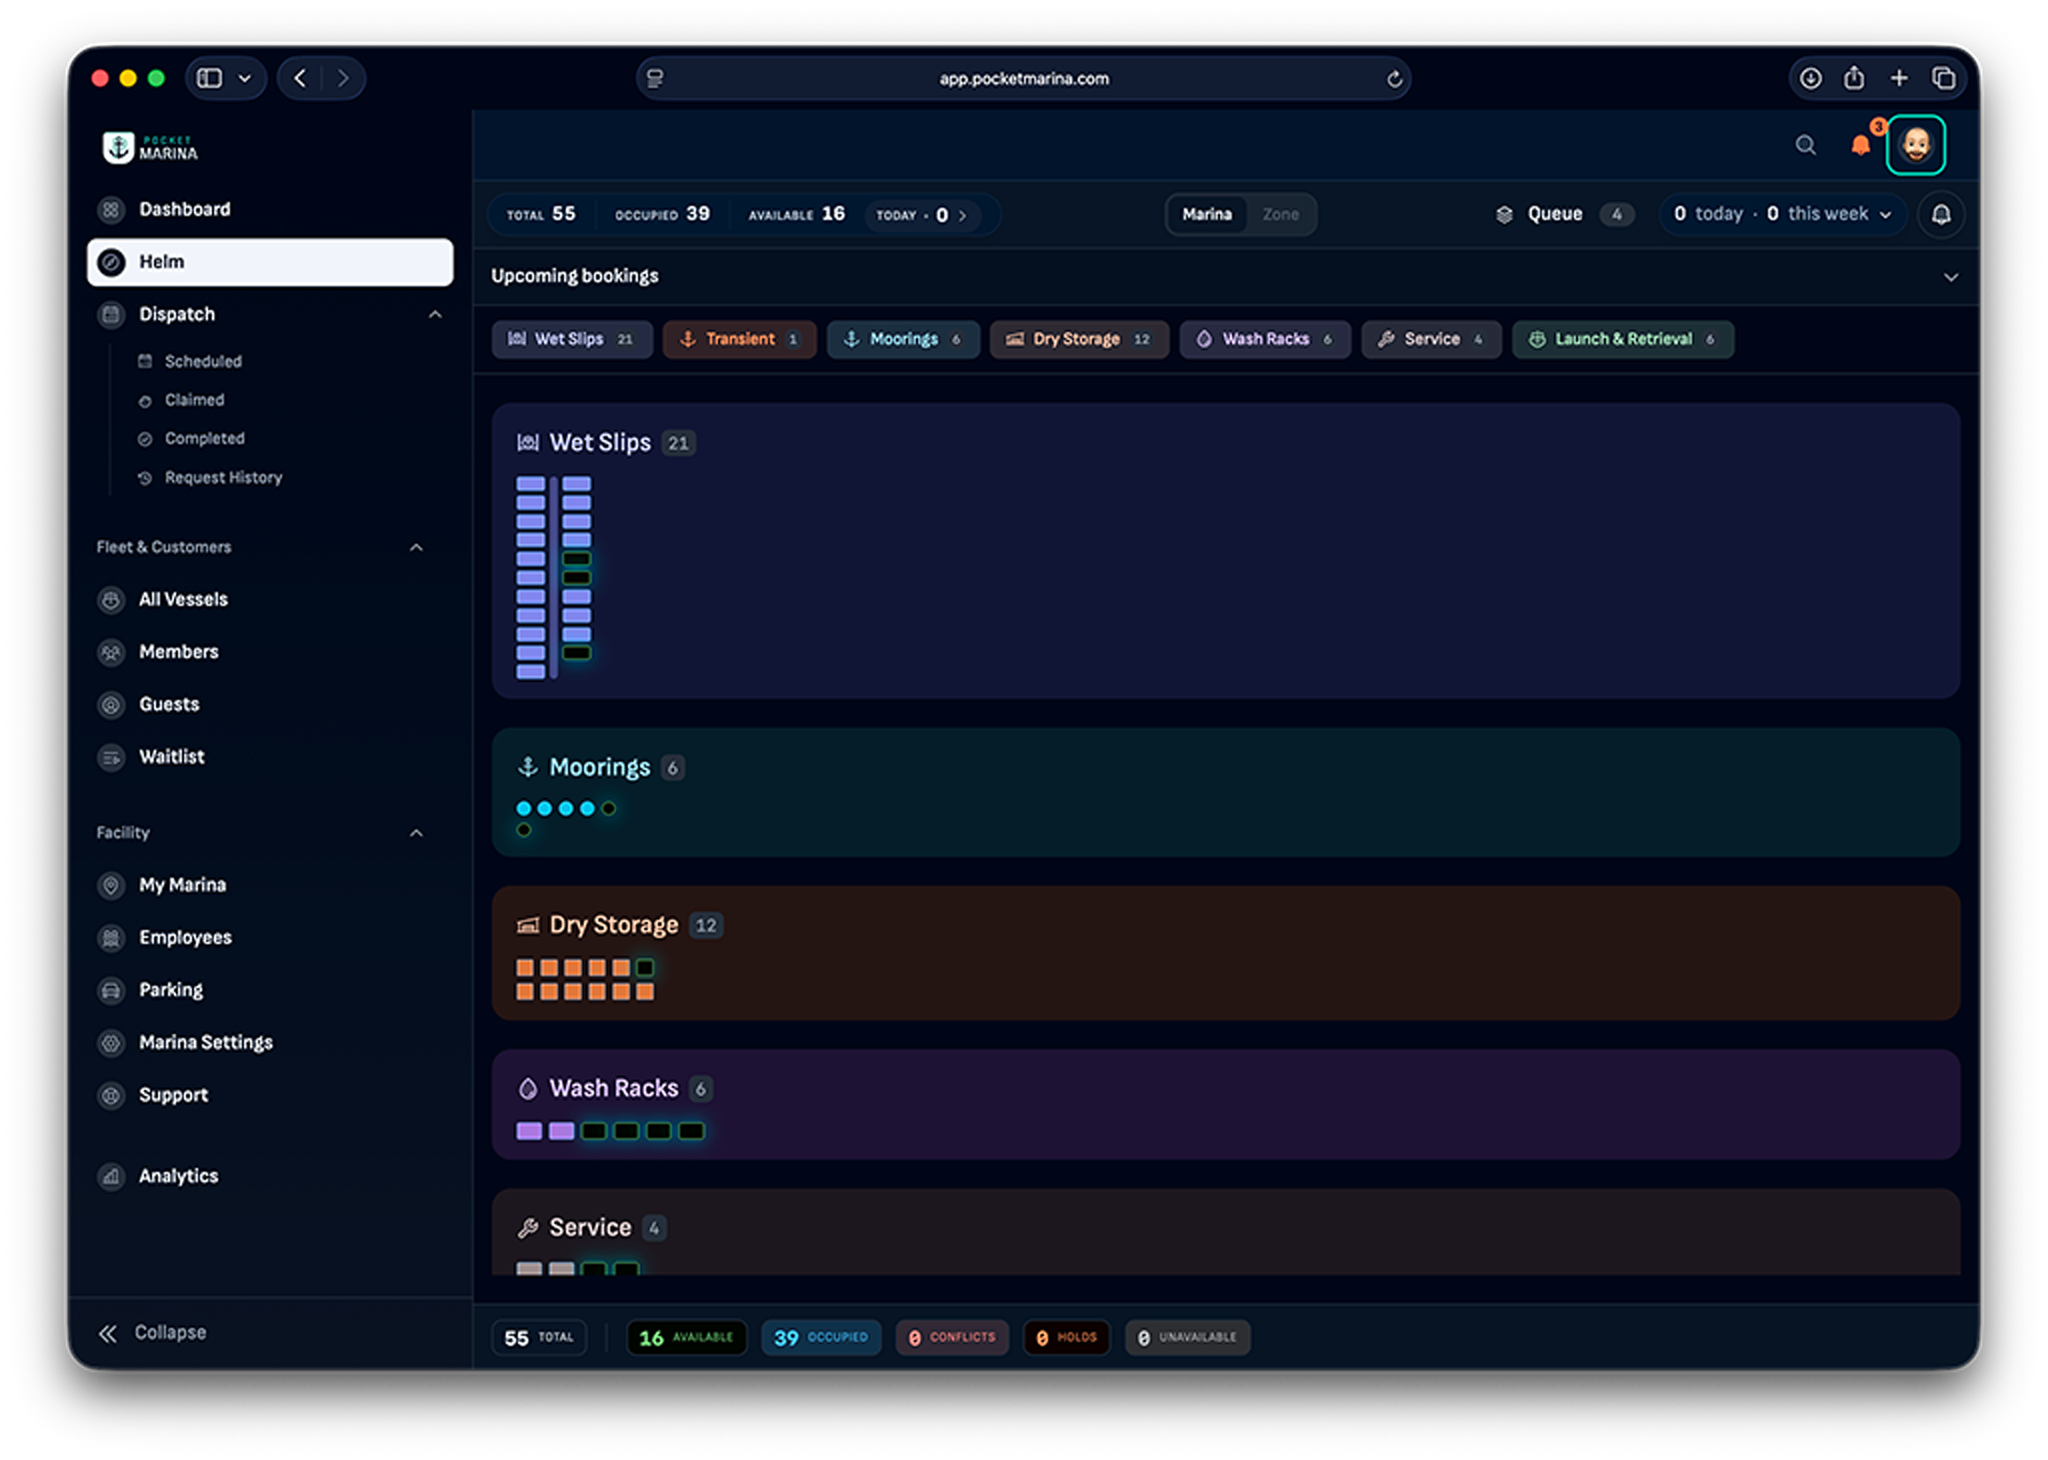
Task: Toggle the 16 Available status filter
Action: point(686,1337)
